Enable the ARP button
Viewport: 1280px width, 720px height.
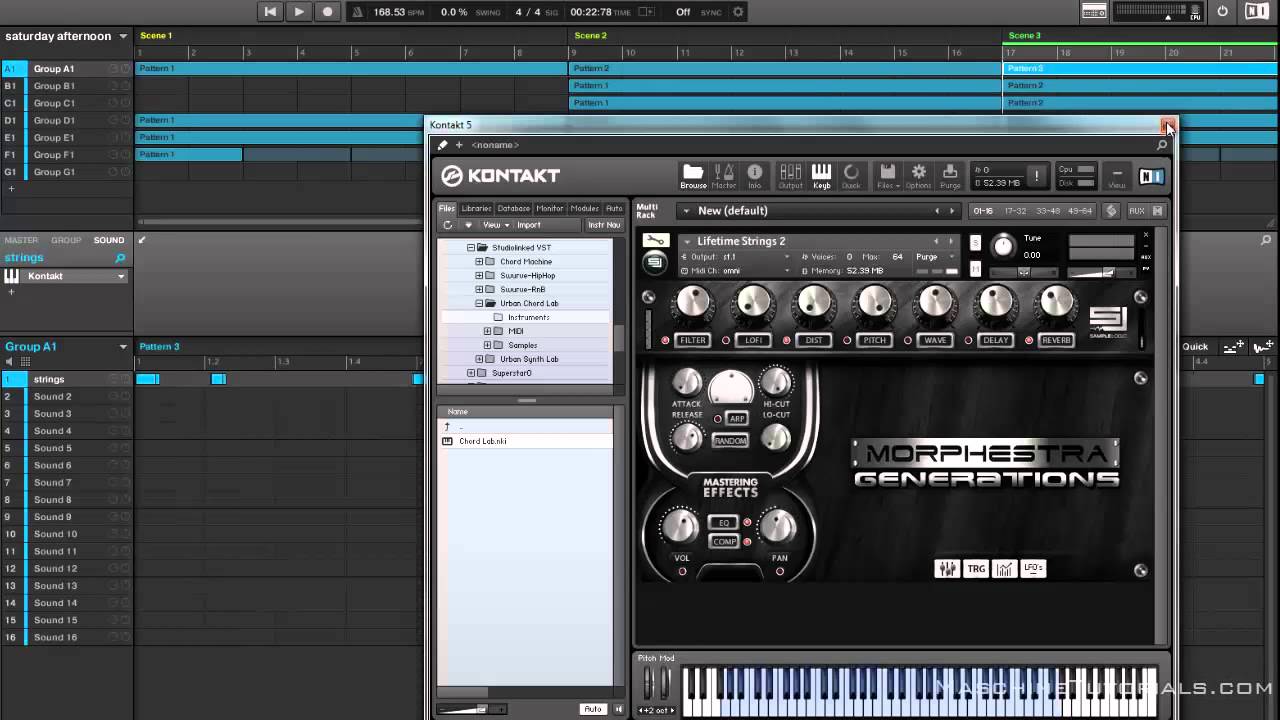coord(737,418)
